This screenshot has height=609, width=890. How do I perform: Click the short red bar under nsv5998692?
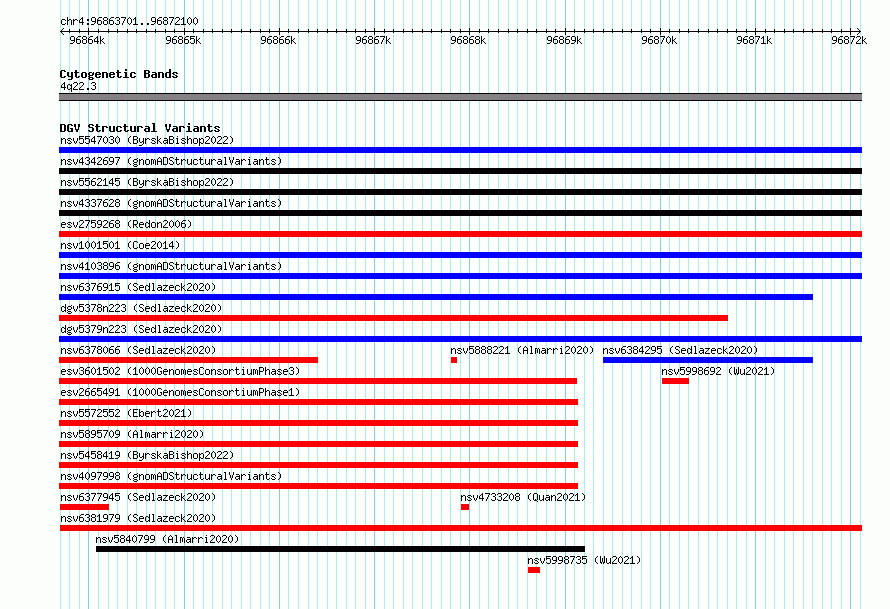coord(675,381)
